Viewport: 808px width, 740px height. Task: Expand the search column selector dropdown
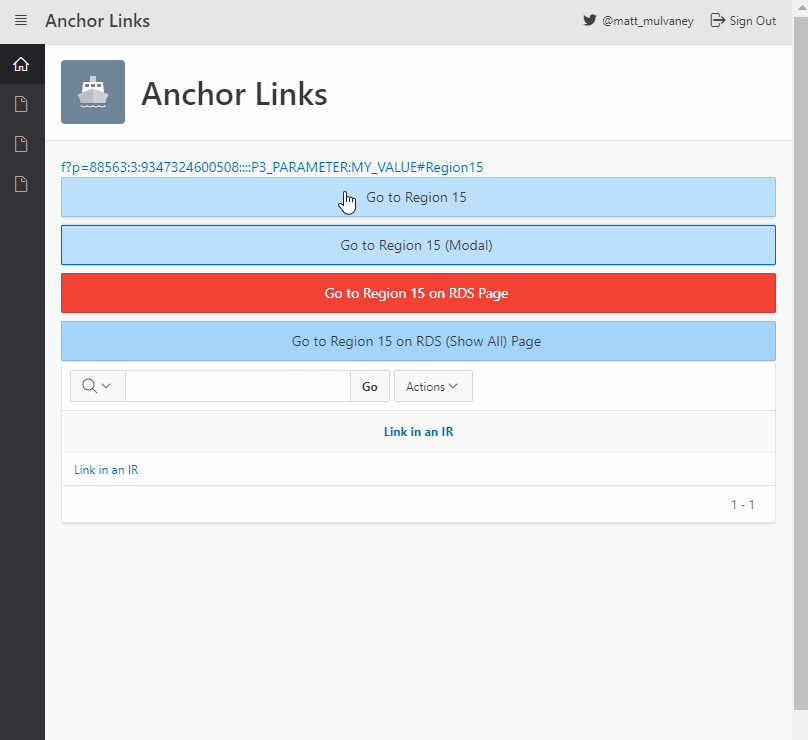[97, 386]
